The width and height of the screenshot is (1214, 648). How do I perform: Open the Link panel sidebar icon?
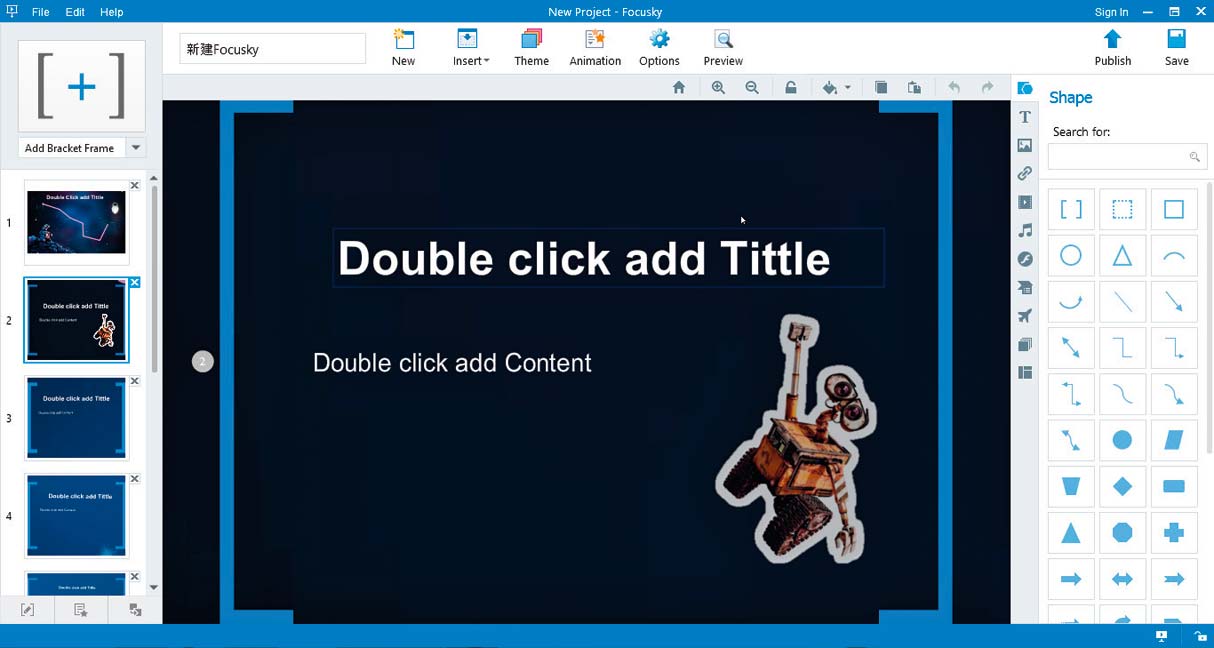[x=1025, y=174]
